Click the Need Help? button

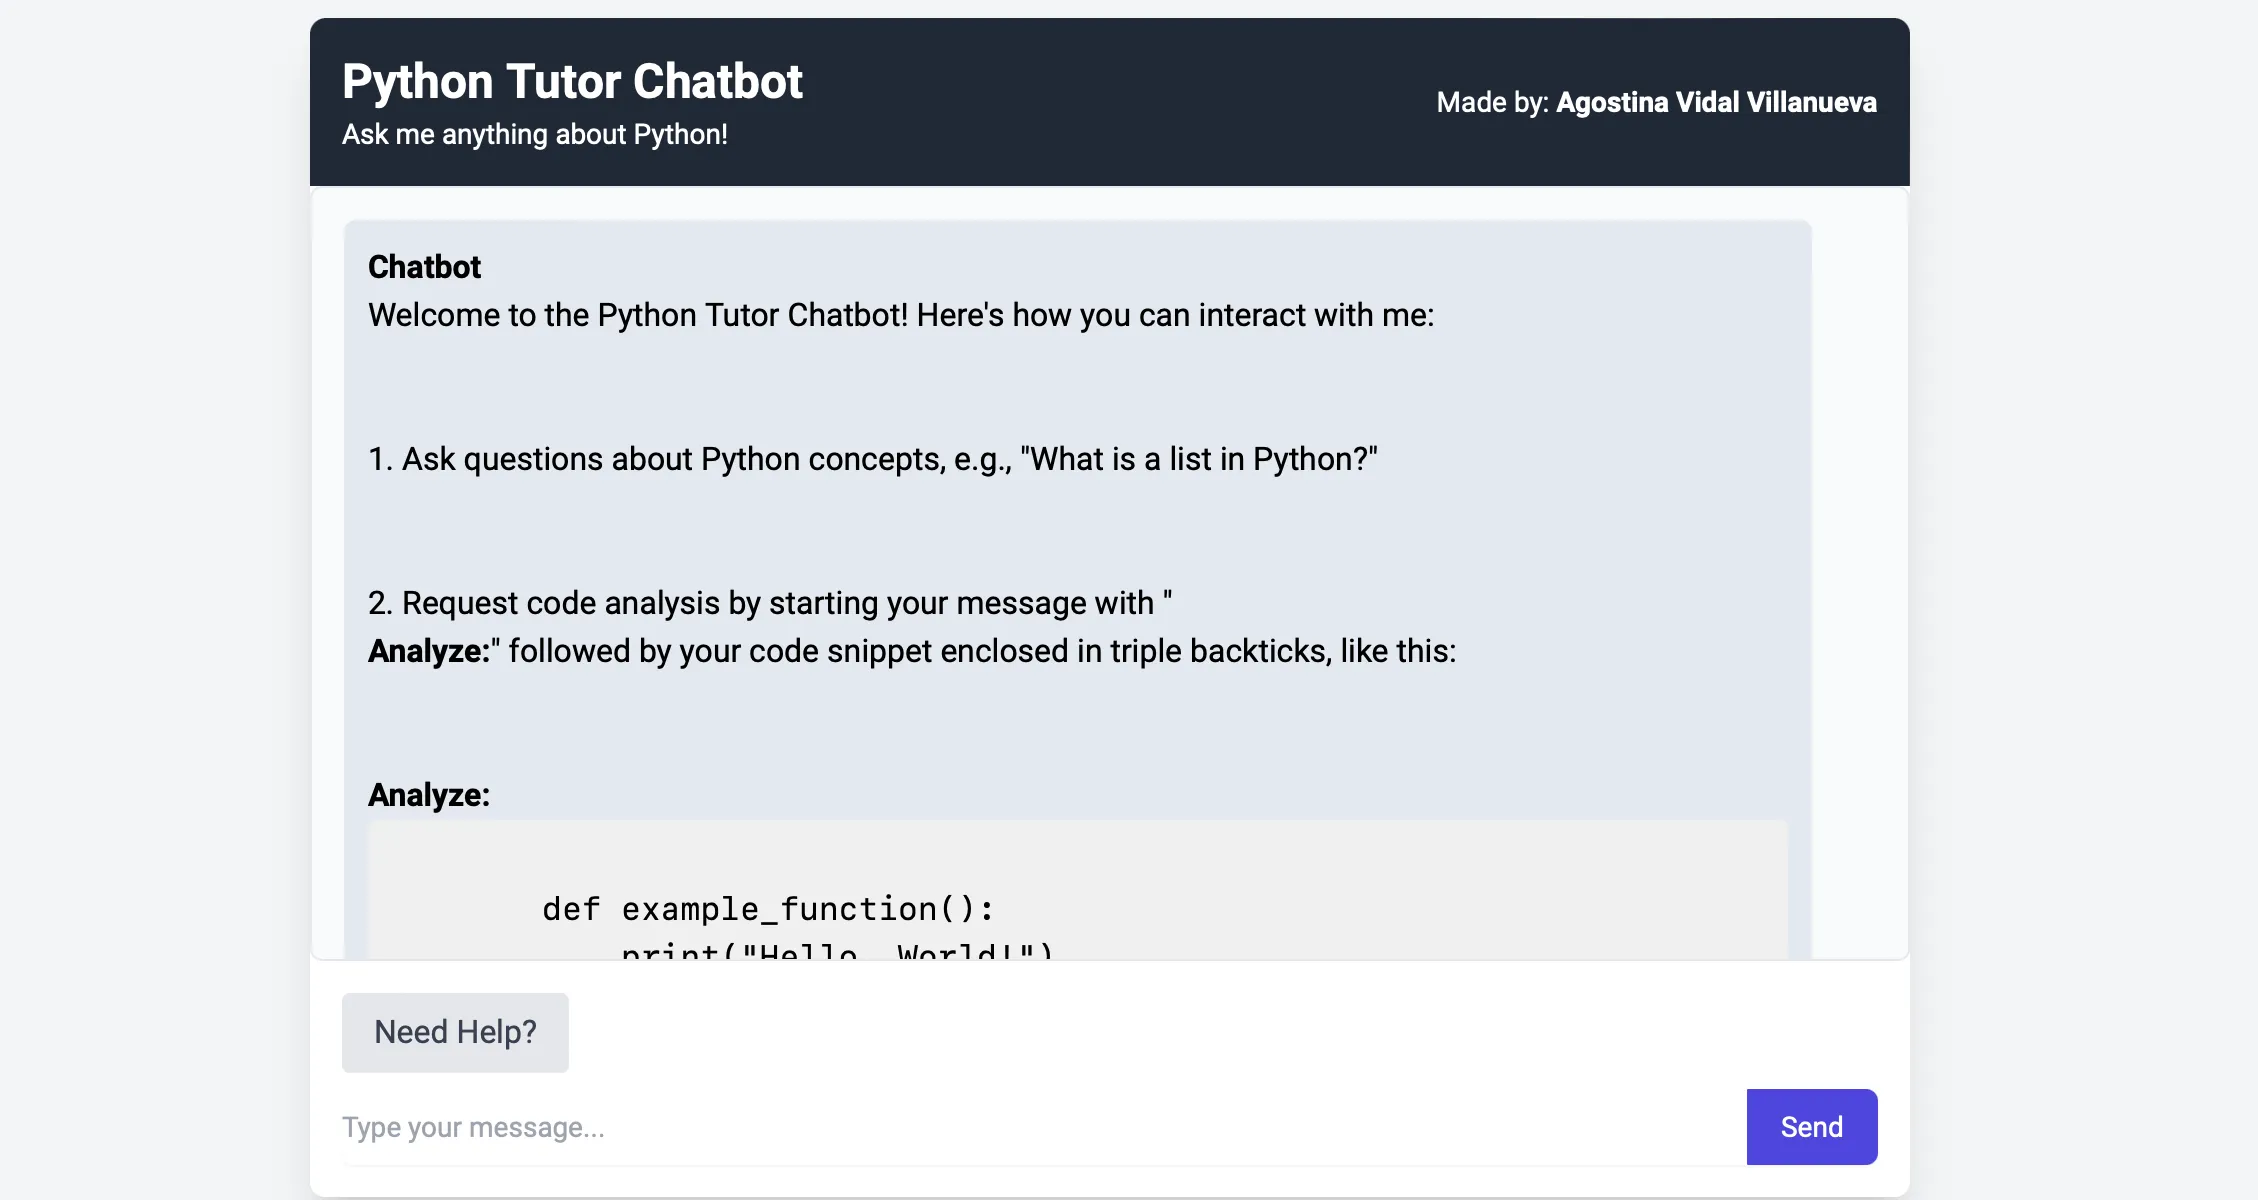(455, 1032)
